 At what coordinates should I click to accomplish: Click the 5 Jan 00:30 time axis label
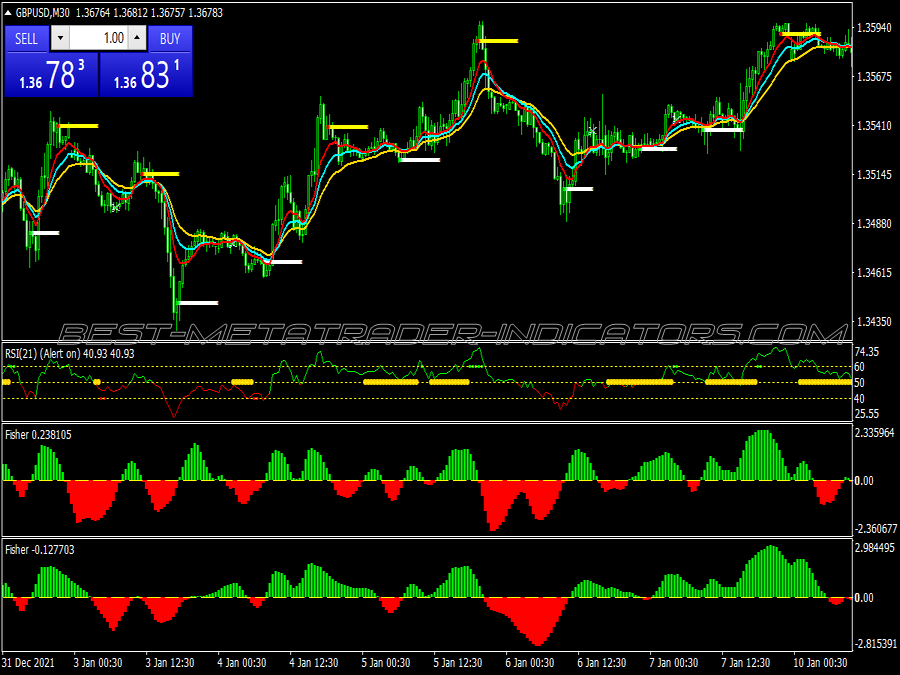[386, 662]
